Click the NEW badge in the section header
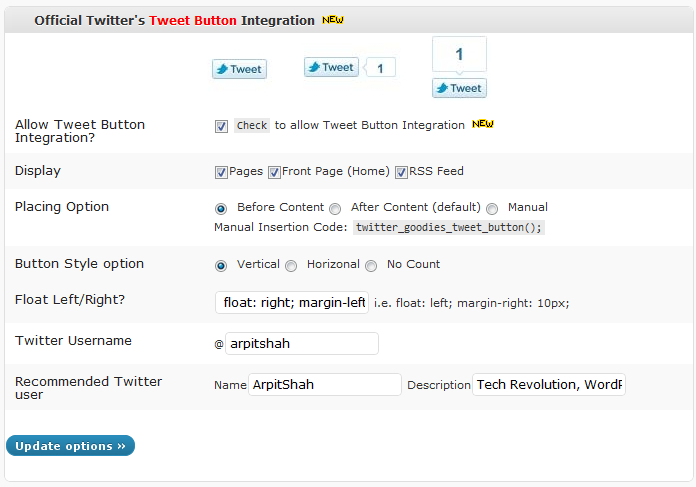Viewport: 696px width, 487px height. [x=333, y=20]
